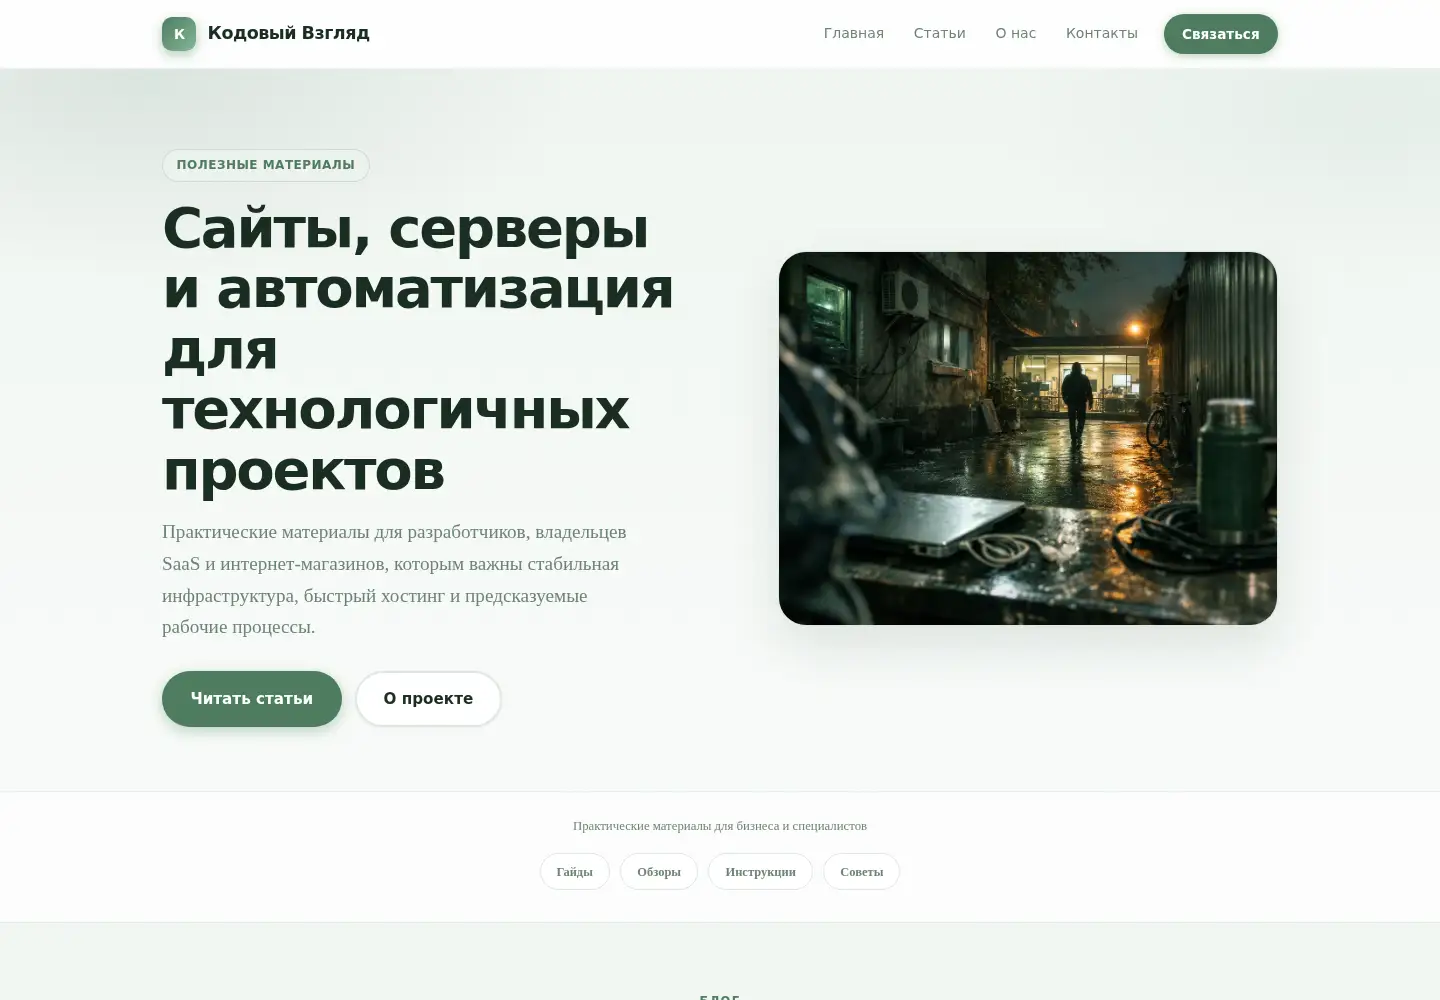Click the heading Сайты, серверы и автоматизация
1440x1000 pixels.
[x=418, y=349]
